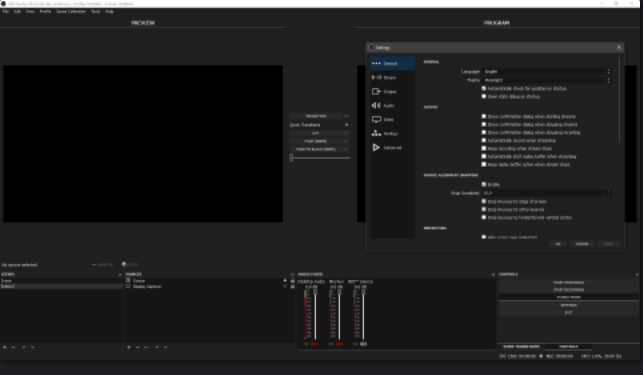The width and height of the screenshot is (643, 375).
Task: Click the Filters icon above Sources
Action: (x=125, y=265)
